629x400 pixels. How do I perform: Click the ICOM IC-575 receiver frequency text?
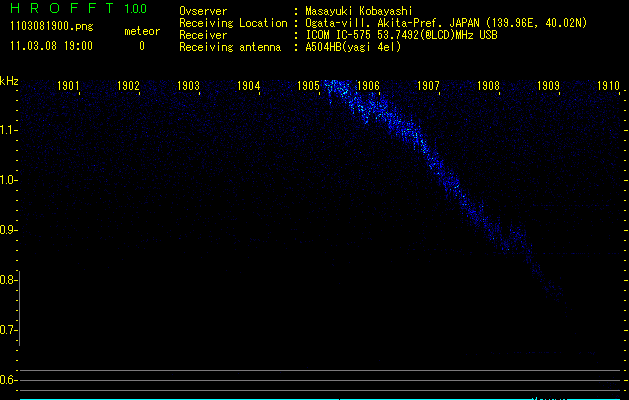[x=402, y=35]
